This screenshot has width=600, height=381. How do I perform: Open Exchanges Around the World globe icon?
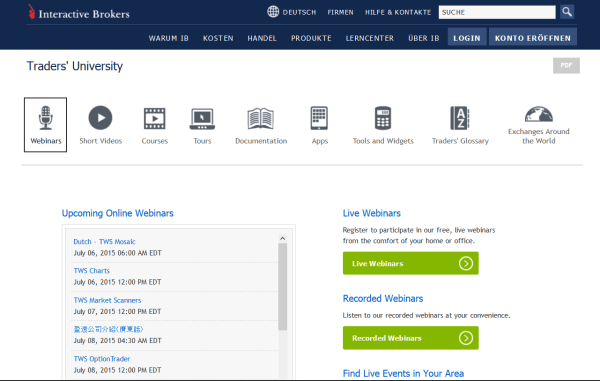click(x=538, y=114)
